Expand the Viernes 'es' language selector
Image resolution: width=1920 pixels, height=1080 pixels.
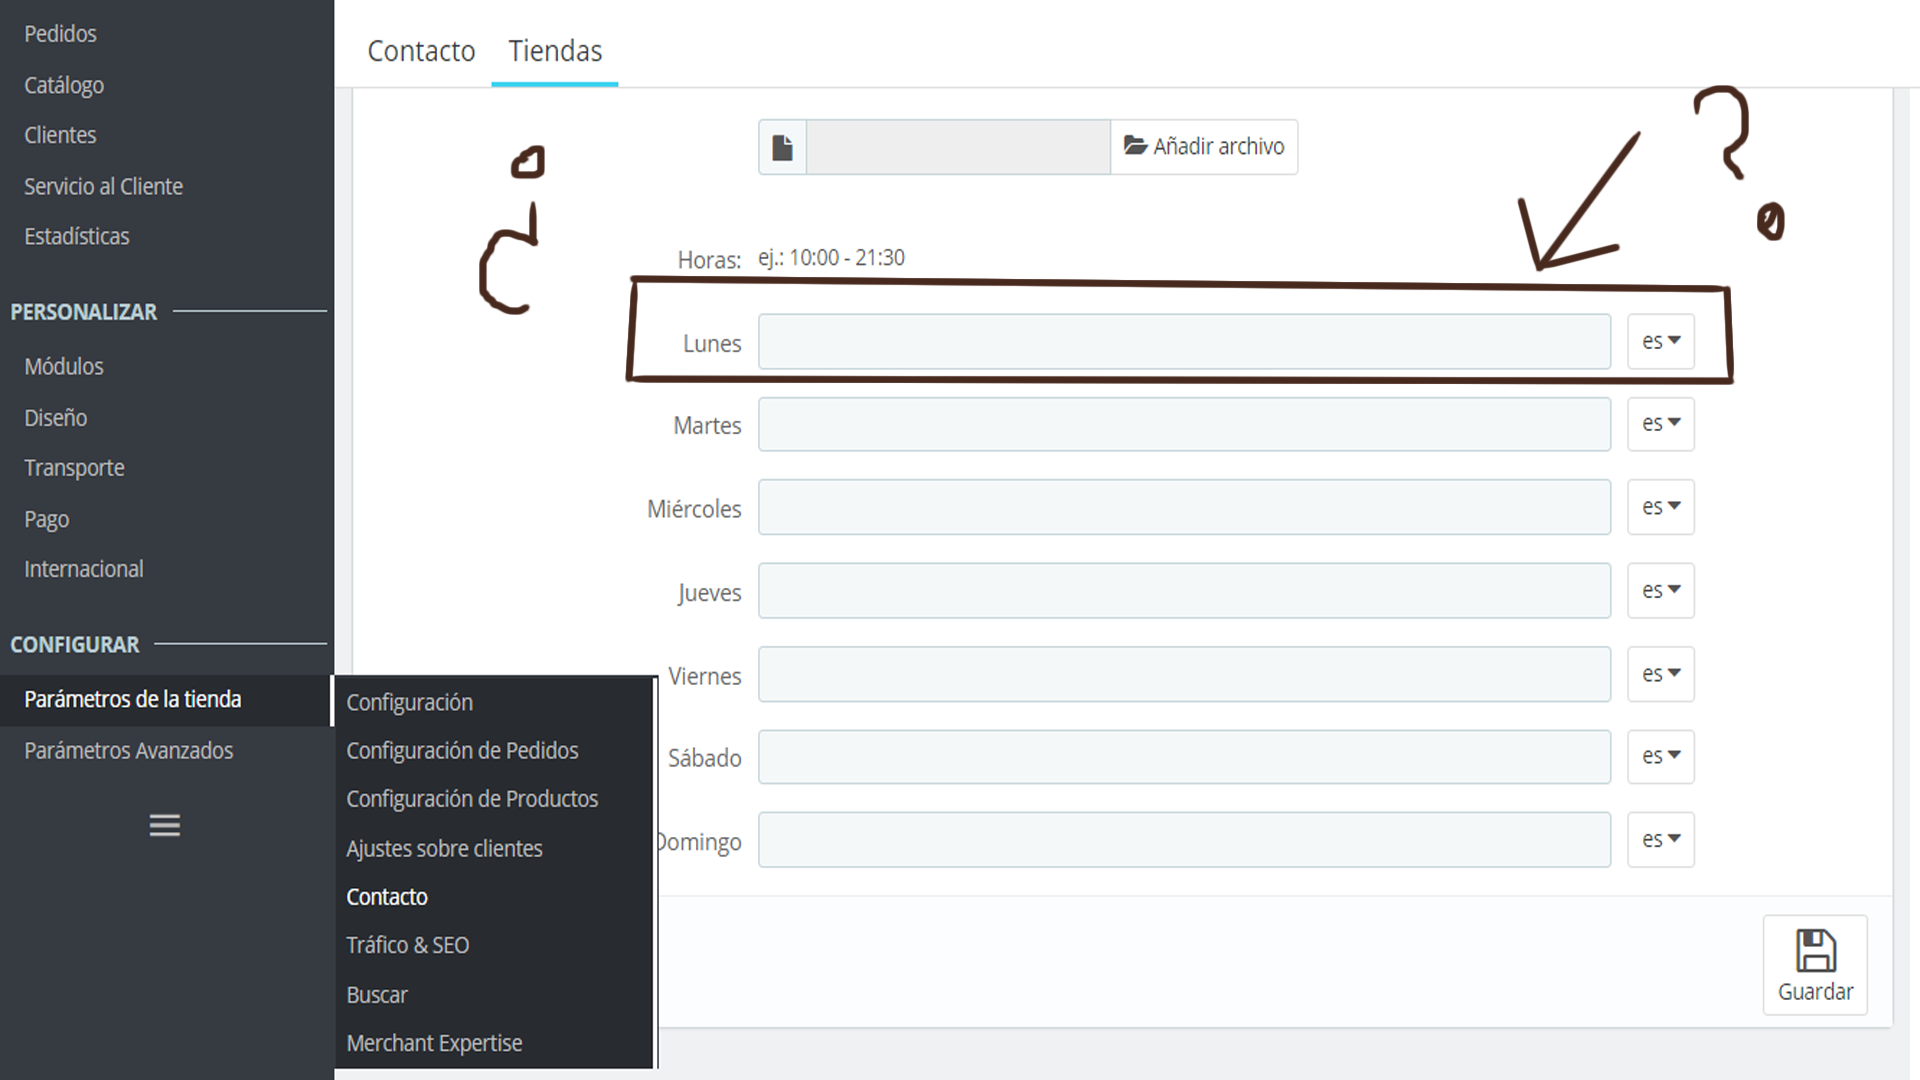click(1660, 674)
